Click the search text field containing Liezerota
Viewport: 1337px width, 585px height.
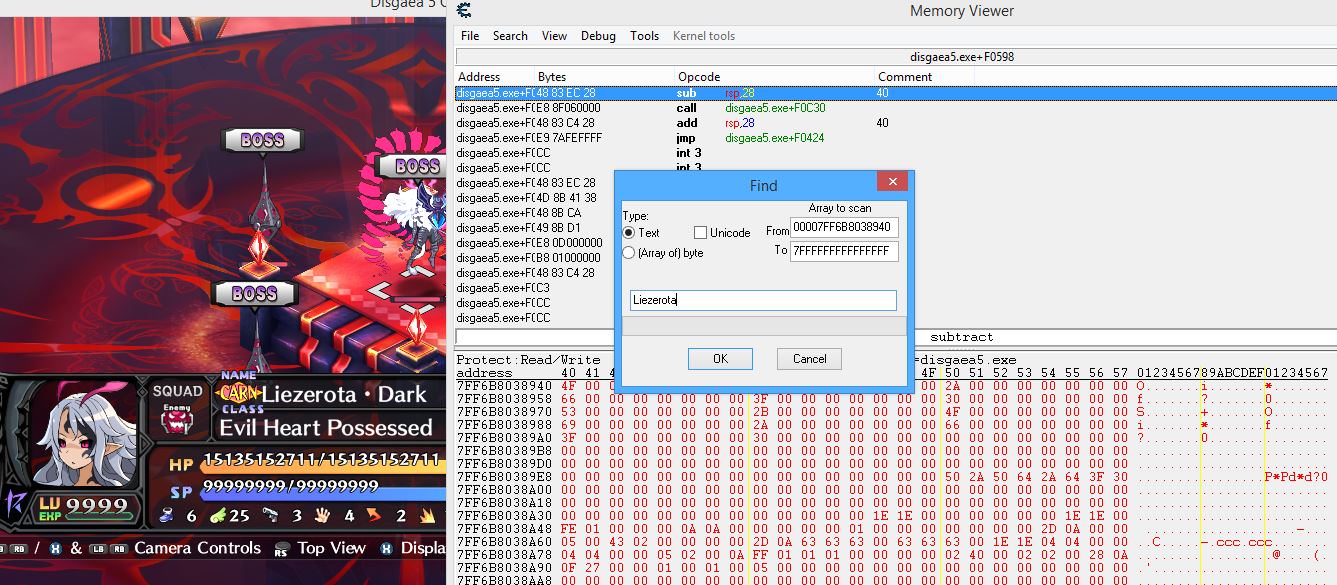click(x=763, y=300)
